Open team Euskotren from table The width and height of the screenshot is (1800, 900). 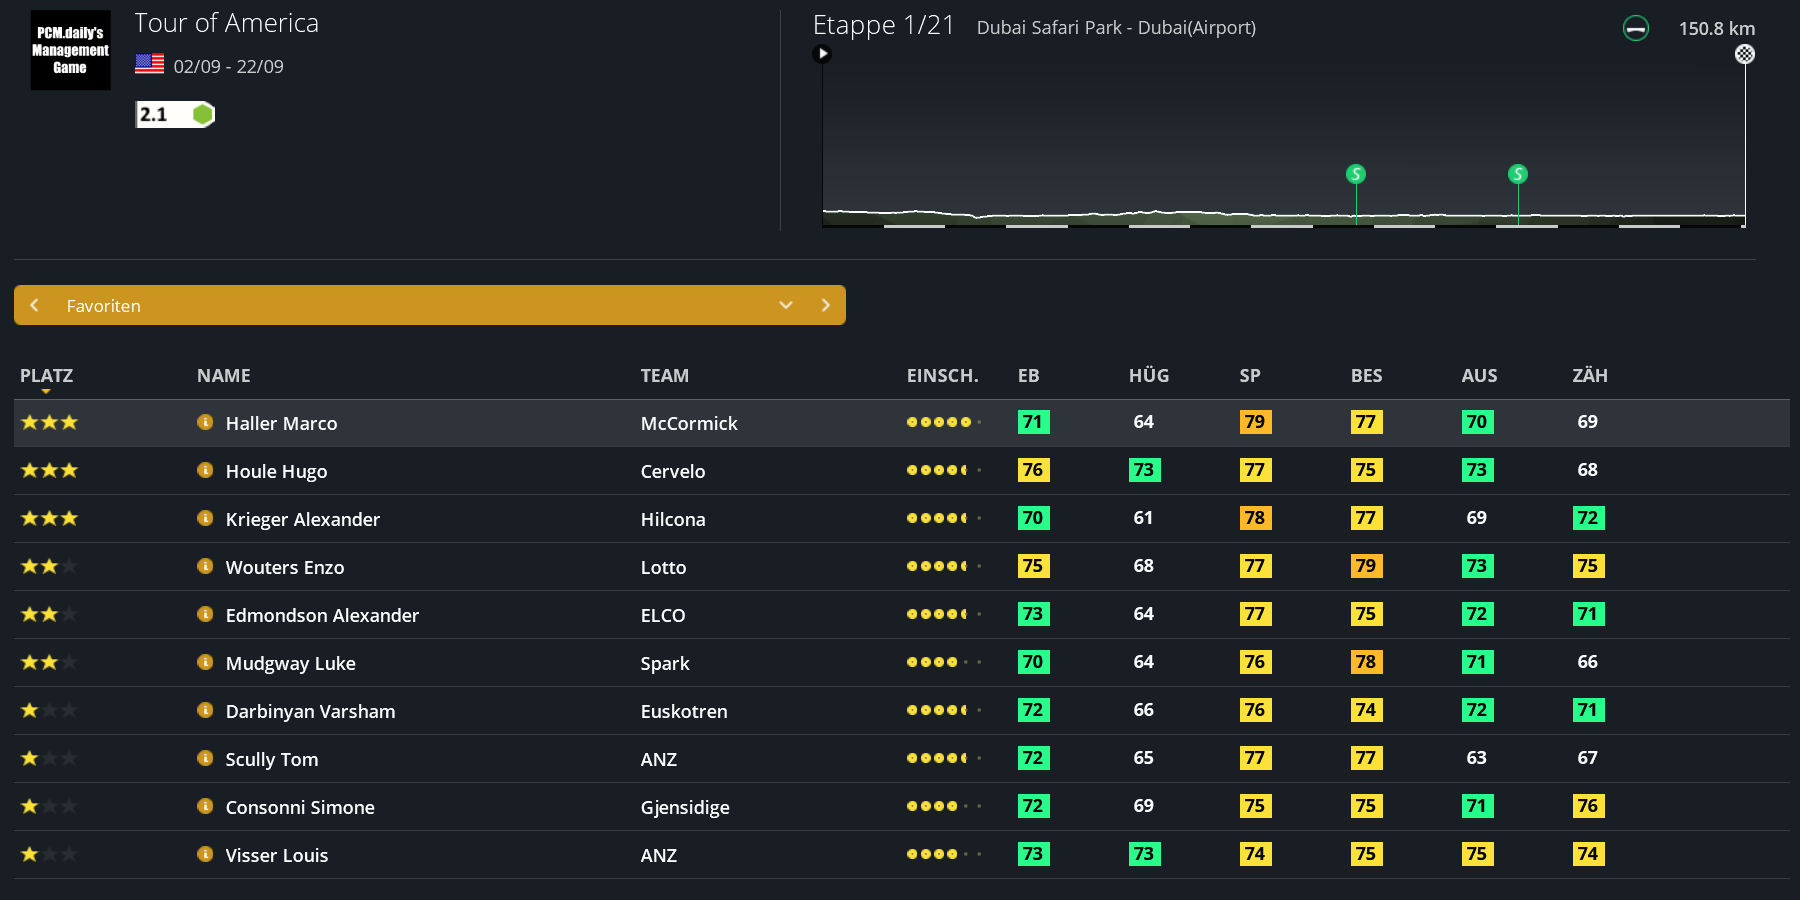[683, 711]
